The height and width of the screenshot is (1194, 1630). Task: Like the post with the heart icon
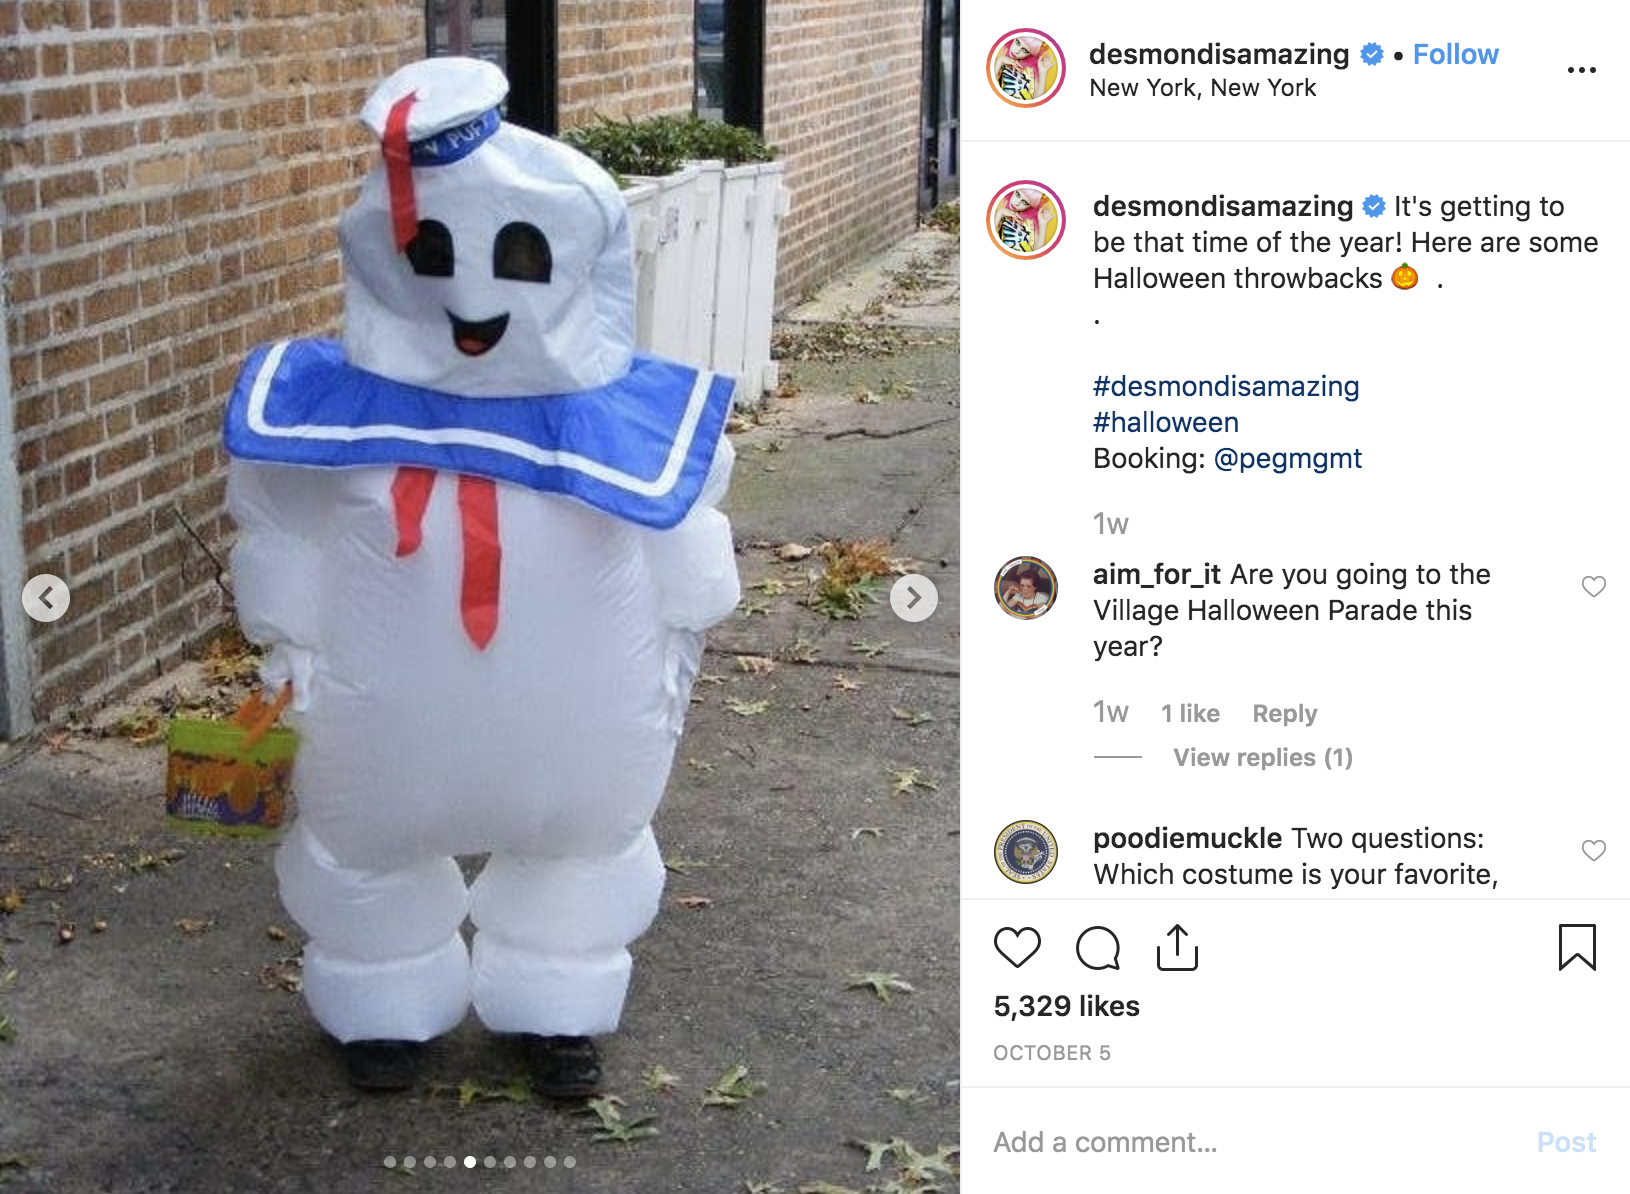[1017, 947]
